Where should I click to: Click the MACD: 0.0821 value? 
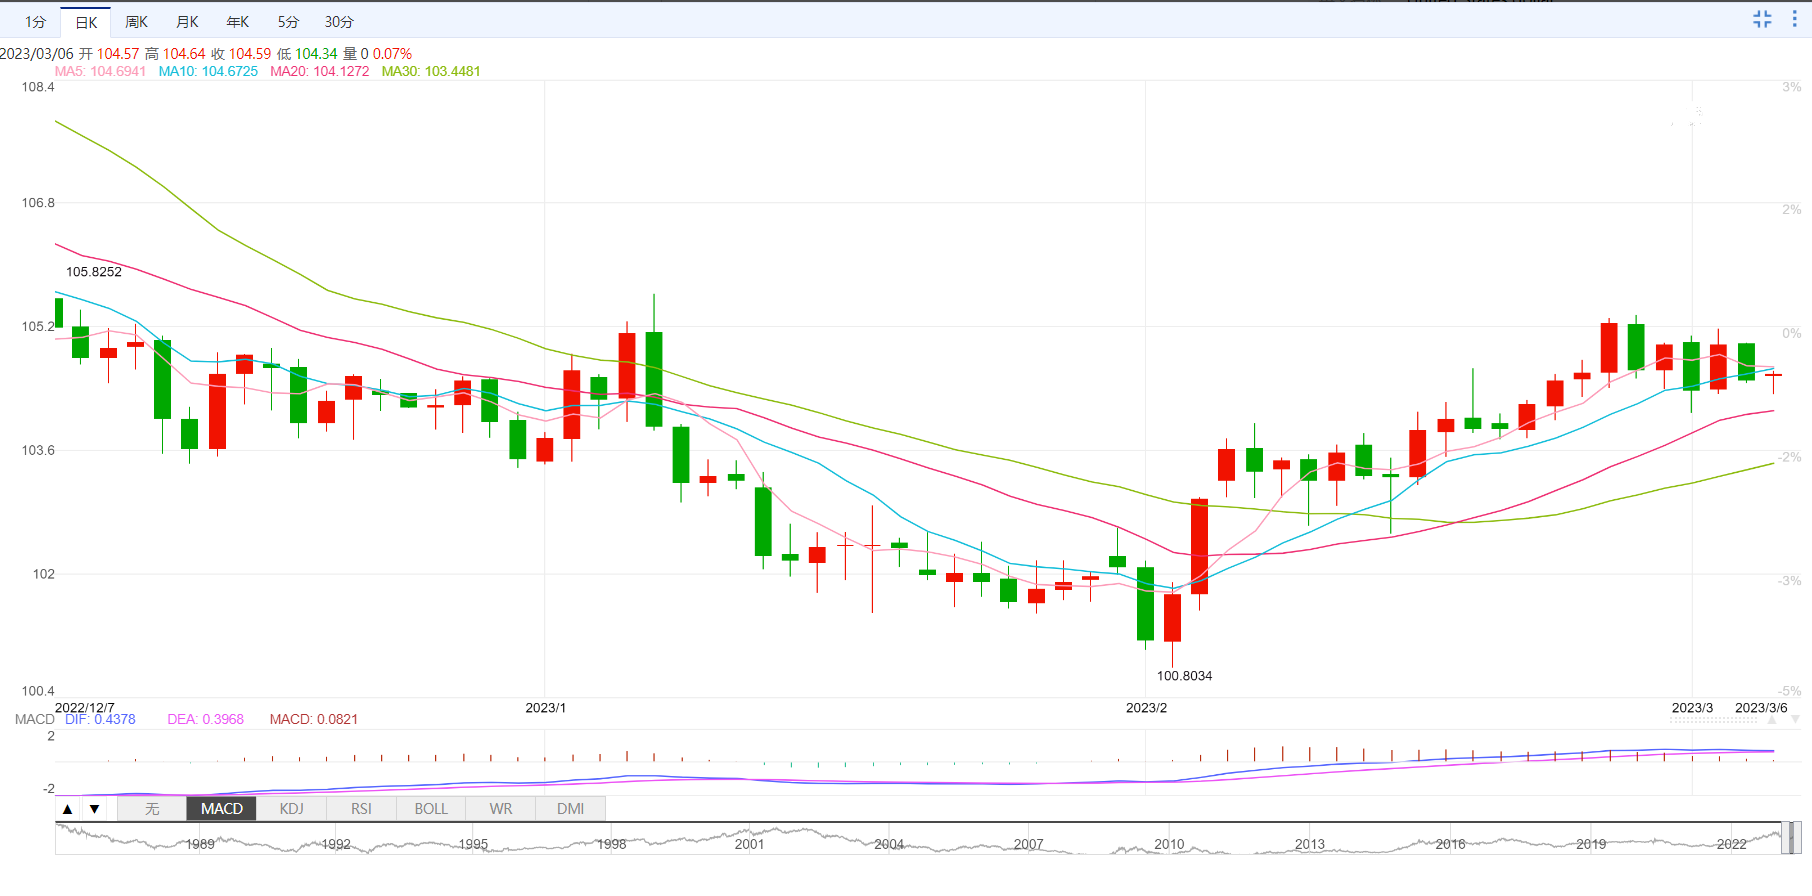pyautogui.click(x=313, y=719)
